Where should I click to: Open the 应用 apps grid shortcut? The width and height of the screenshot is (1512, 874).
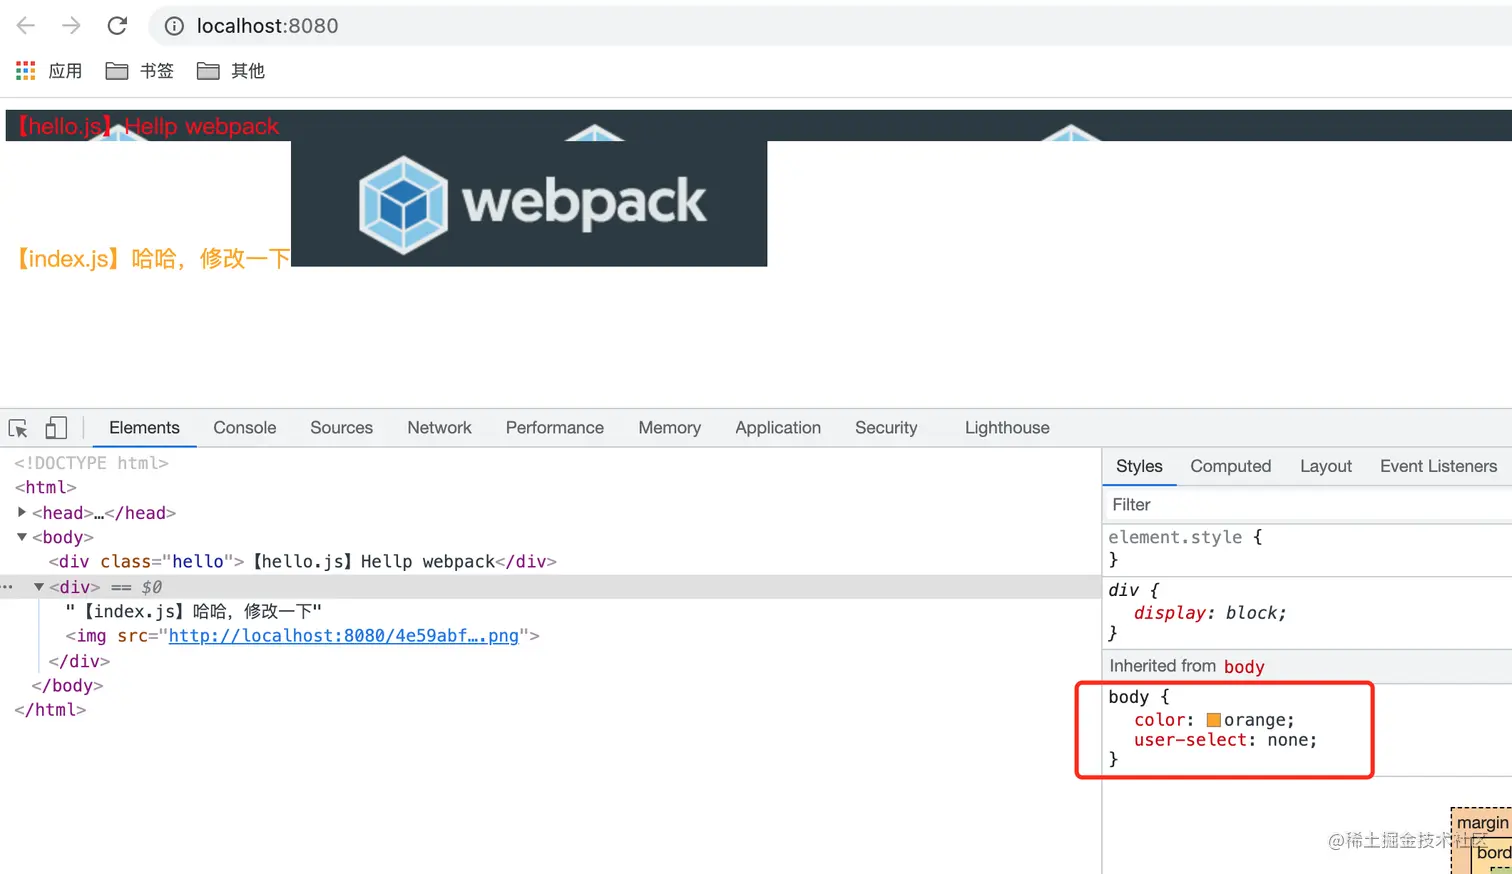coord(49,71)
